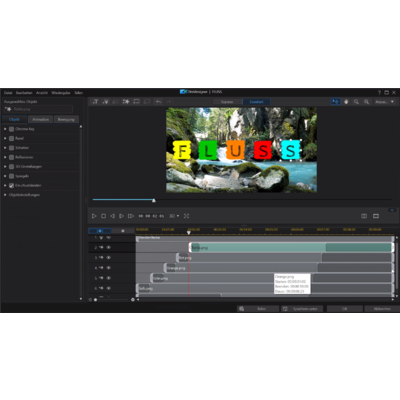Viewport: 400px width, 400px height.
Task: Click the add particle effect toolbar icon
Action: pos(126,102)
